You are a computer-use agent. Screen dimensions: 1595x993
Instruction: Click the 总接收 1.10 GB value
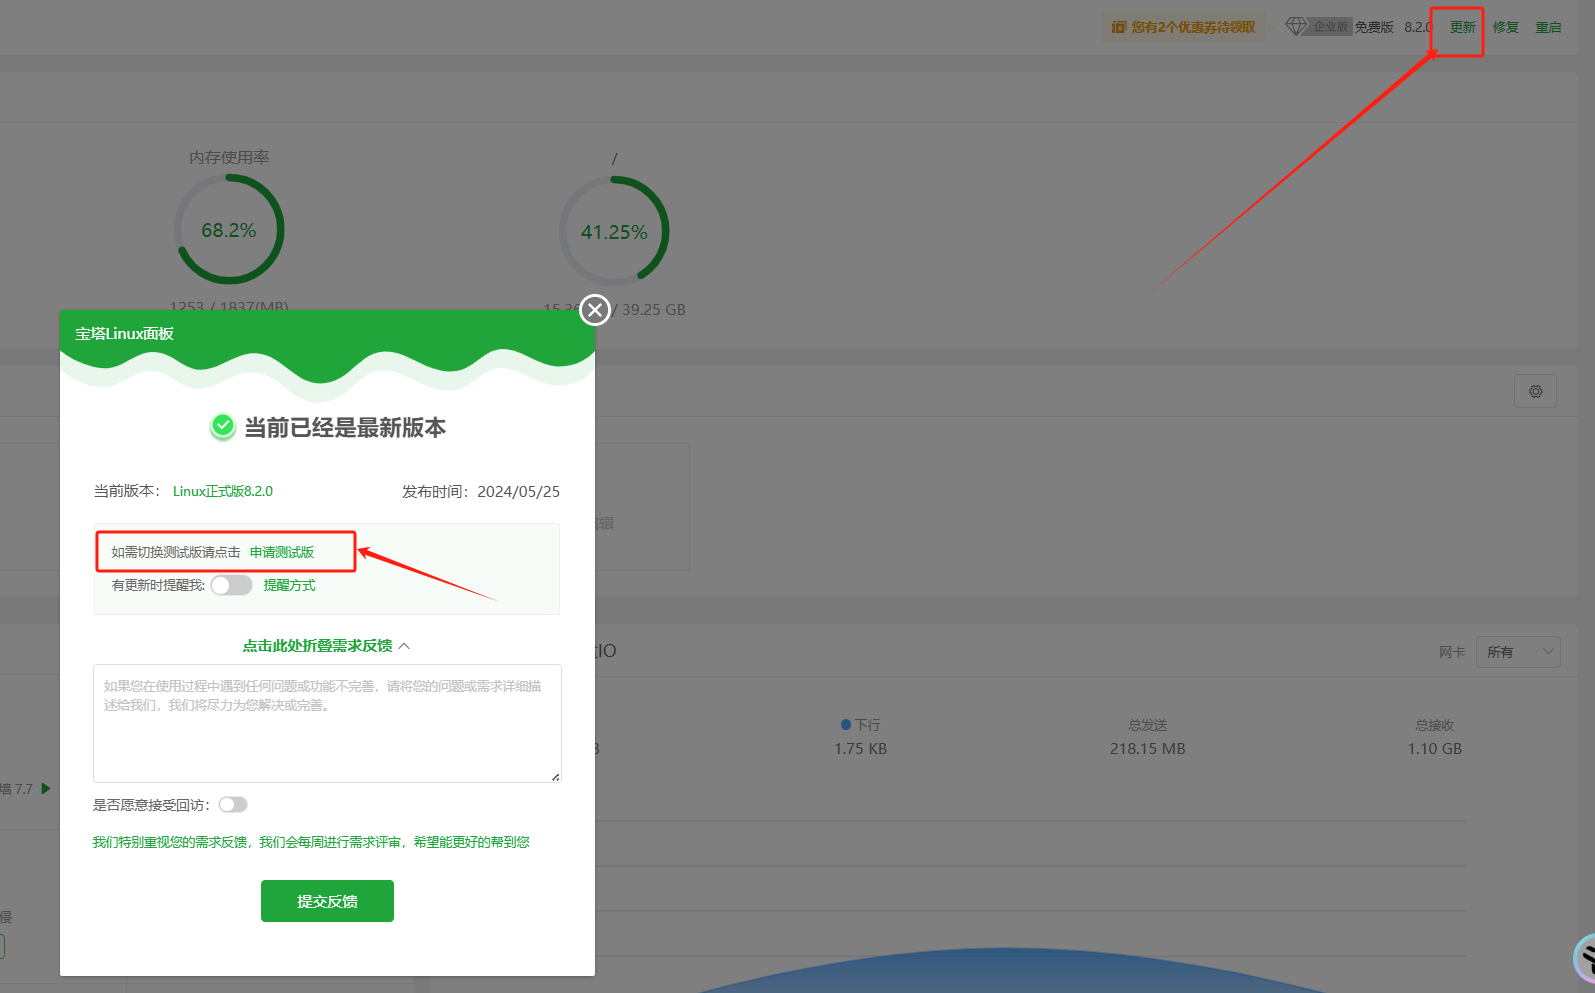(1434, 748)
